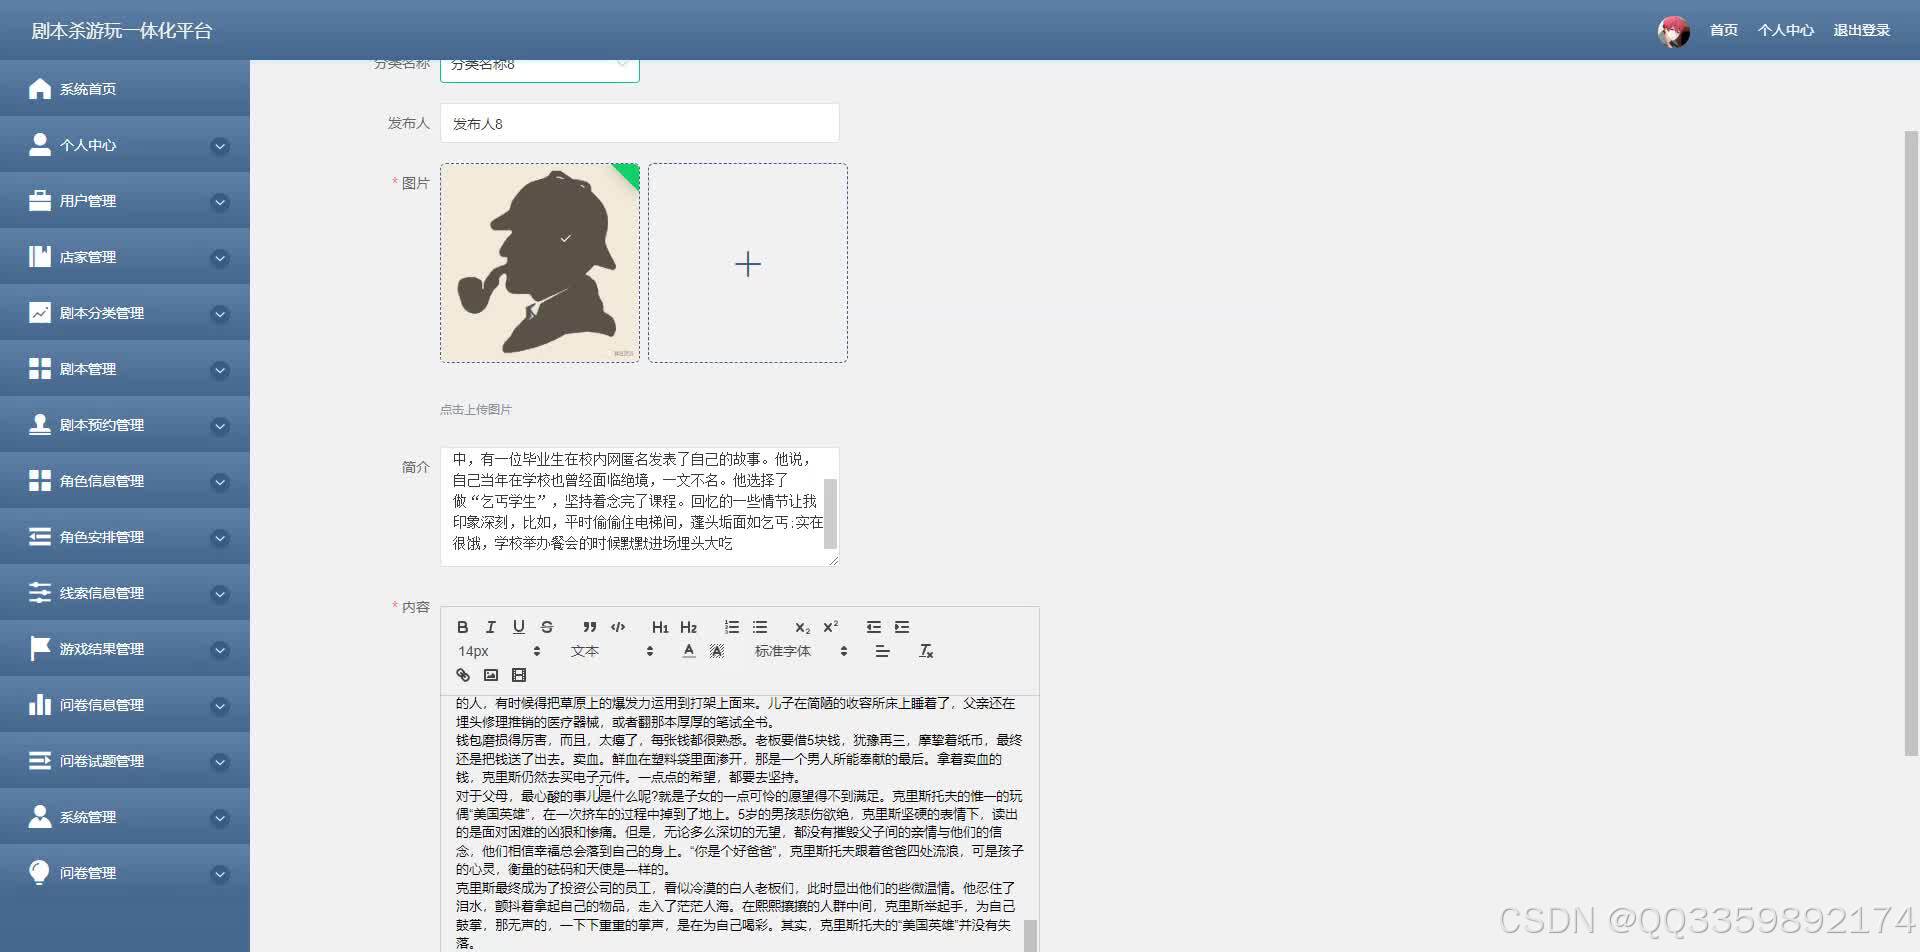The image size is (1920, 952).
Task: Open 系统首页 in the sidebar
Action: pos(125,88)
